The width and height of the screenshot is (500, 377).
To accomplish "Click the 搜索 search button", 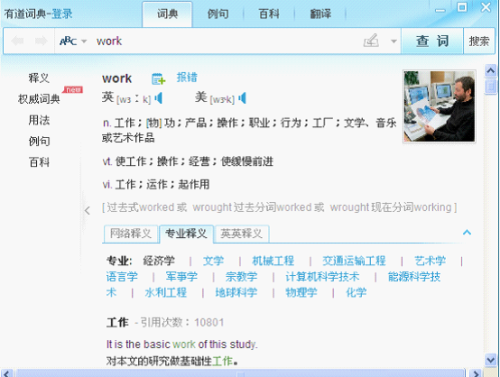I will pos(479,41).
